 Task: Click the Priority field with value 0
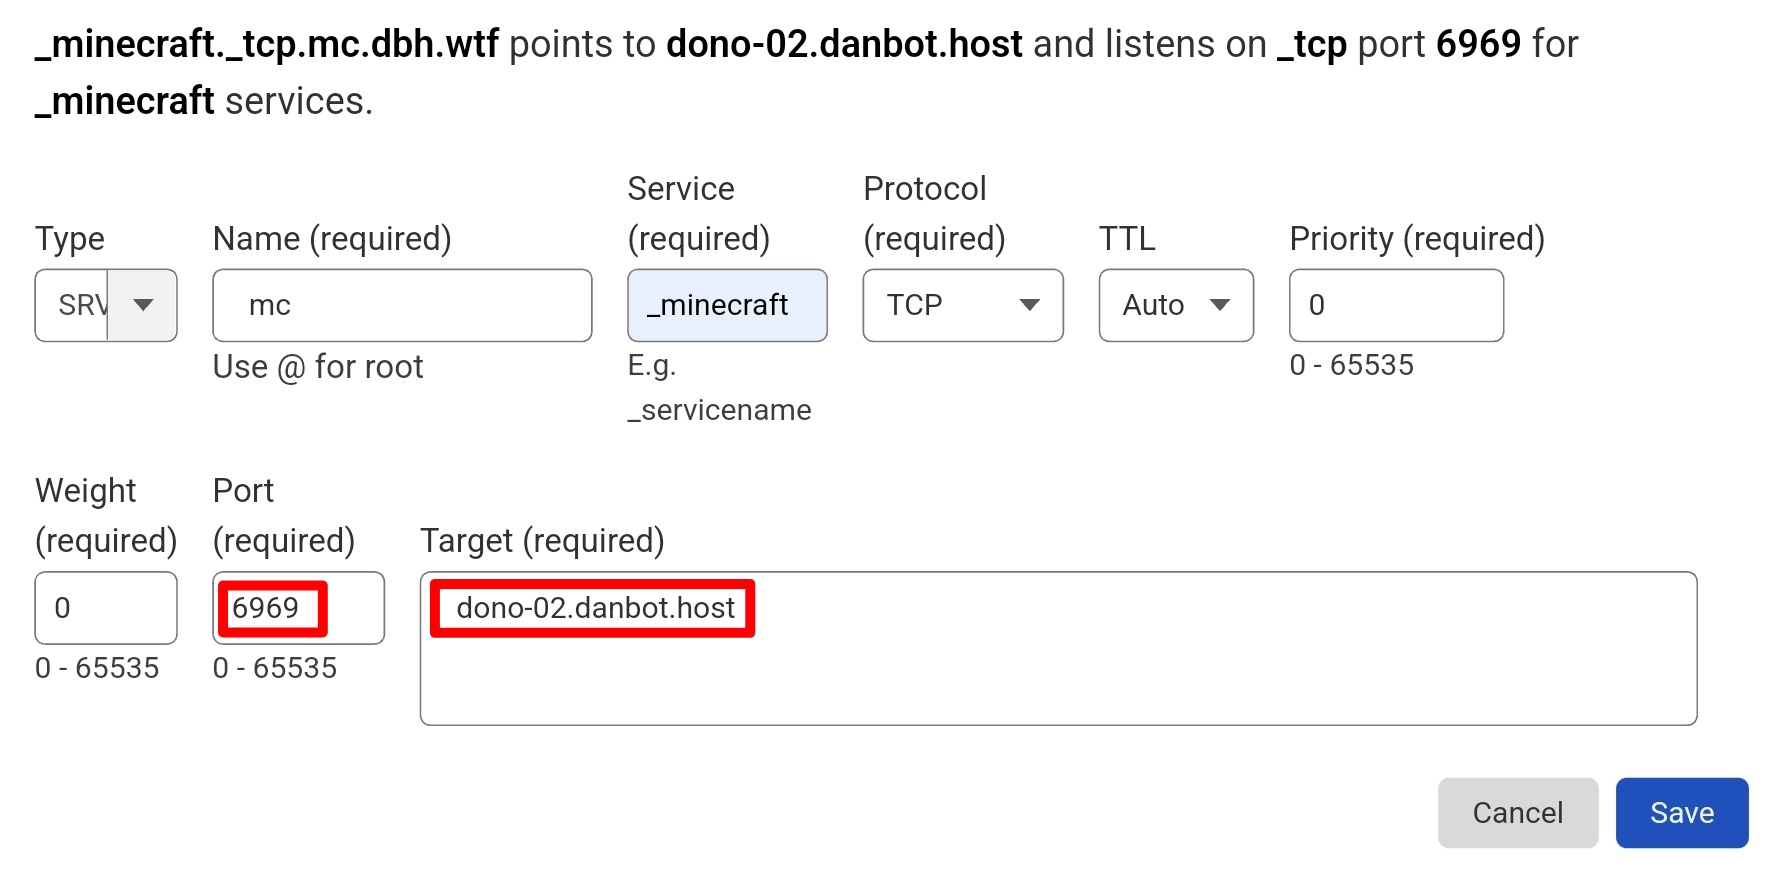pos(1396,306)
